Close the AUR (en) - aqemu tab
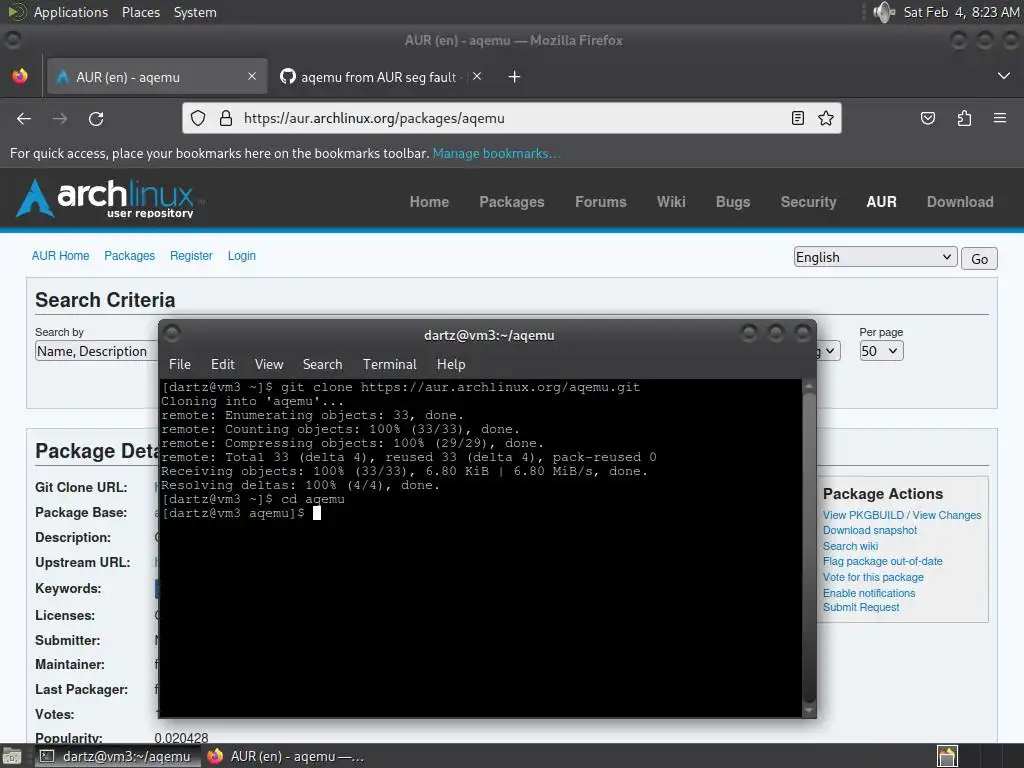The width and height of the screenshot is (1024, 768). (x=252, y=76)
